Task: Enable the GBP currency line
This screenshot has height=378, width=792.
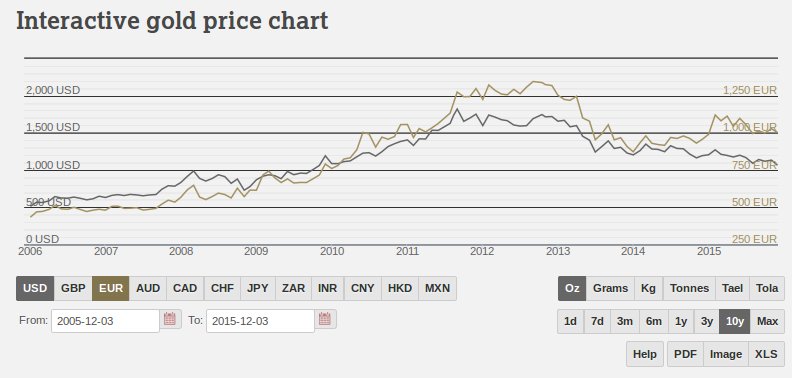Action: [x=73, y=288]
